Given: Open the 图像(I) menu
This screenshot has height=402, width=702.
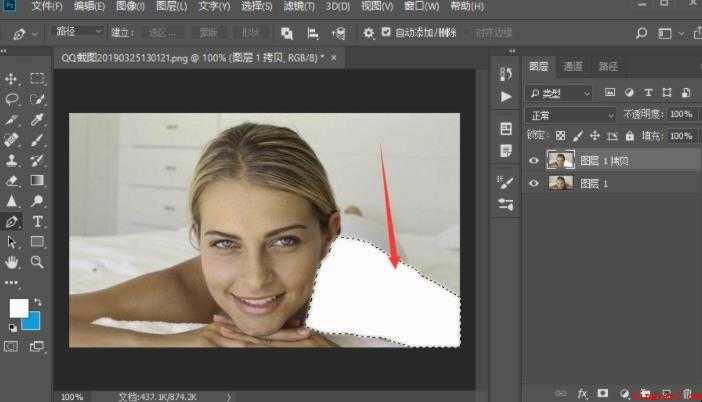Looking at the screenshot, I should tap(130, 6).
